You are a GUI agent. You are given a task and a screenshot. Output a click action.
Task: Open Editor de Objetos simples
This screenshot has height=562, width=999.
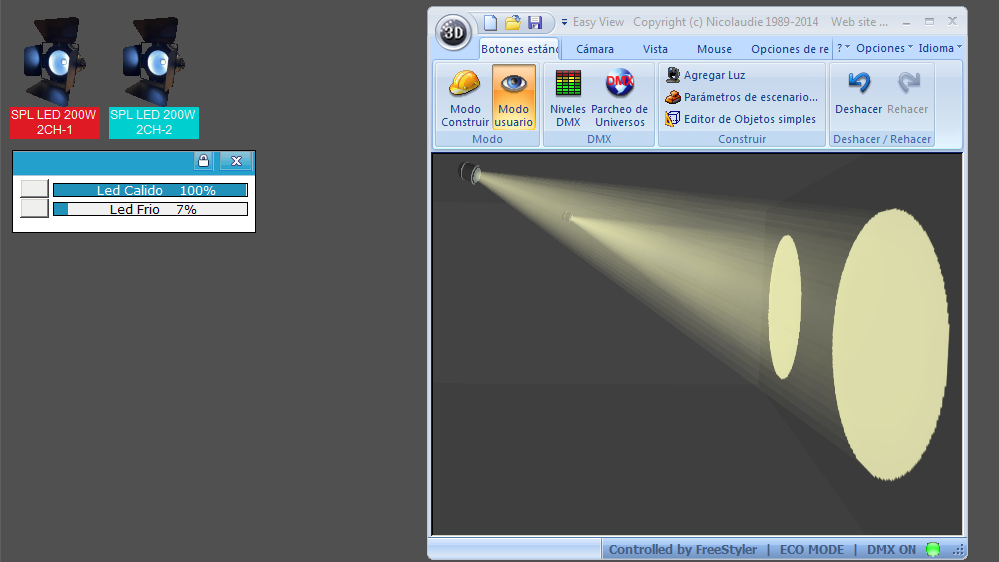click(740, 119)
